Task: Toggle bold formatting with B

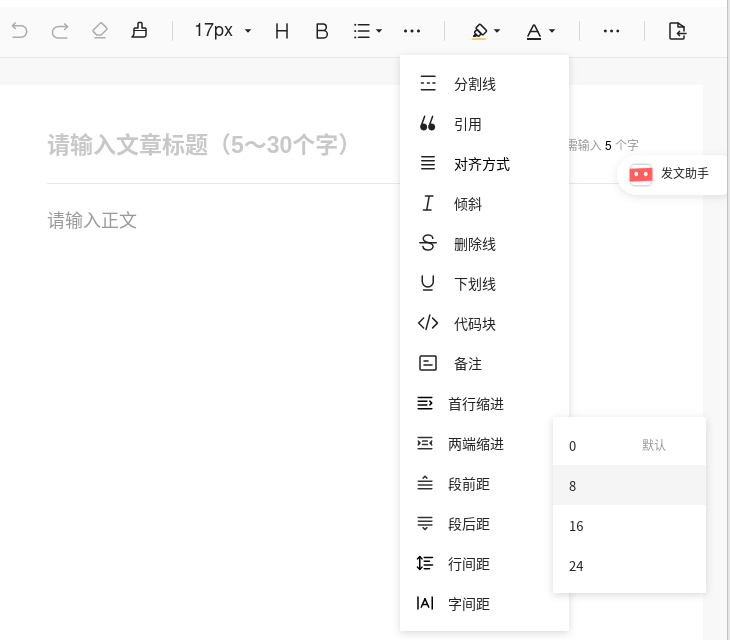Action: [321, 31]
